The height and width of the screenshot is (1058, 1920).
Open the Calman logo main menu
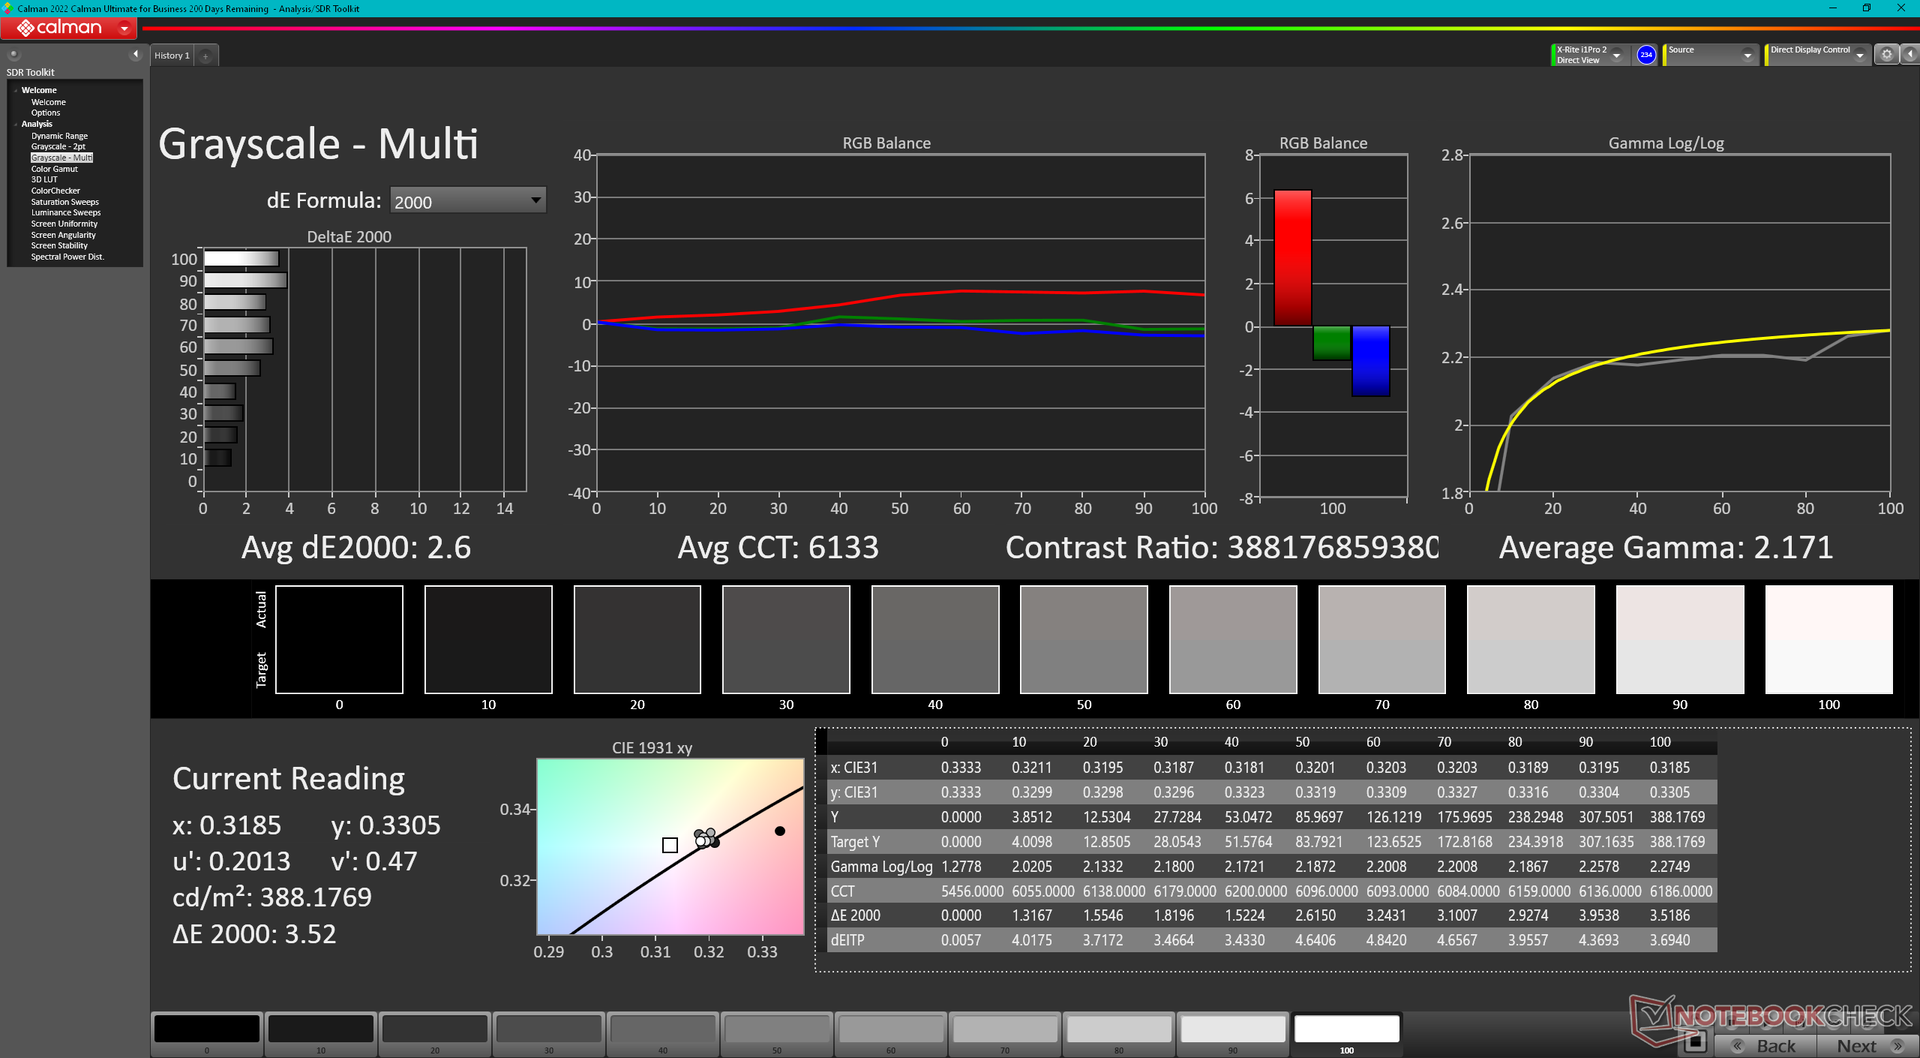pyautogui.click(x=68, y=28)
